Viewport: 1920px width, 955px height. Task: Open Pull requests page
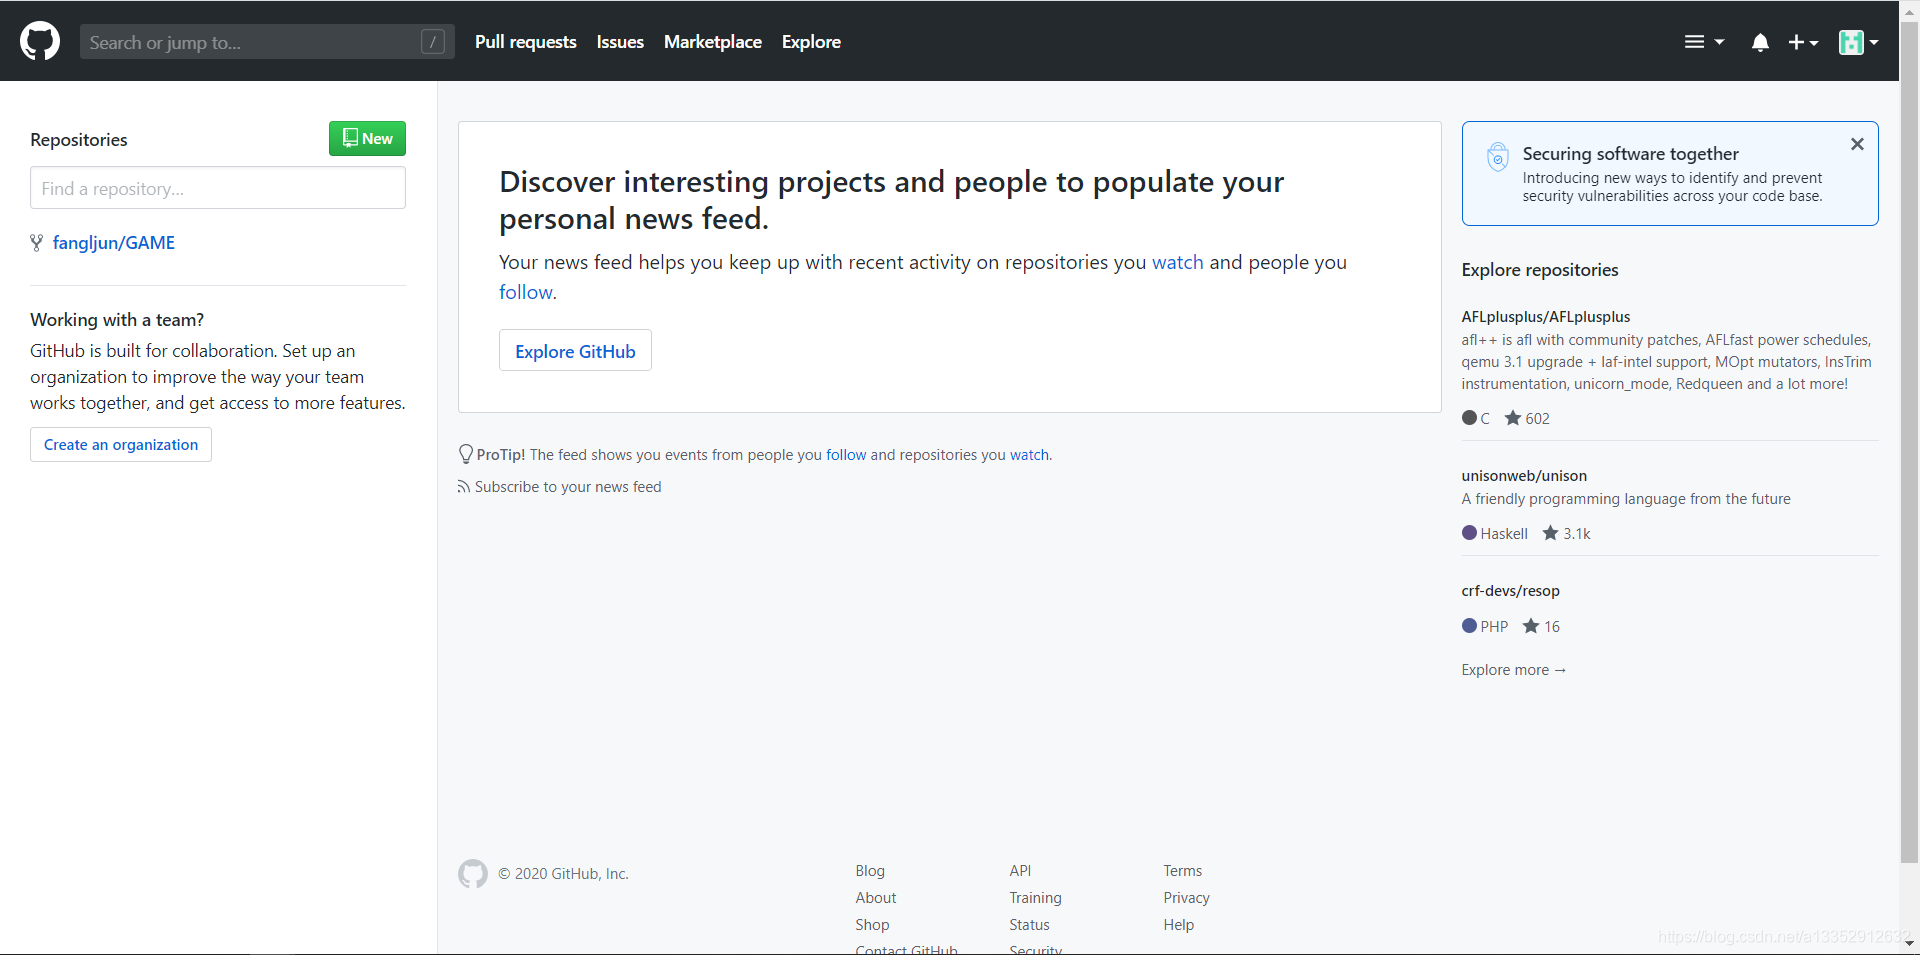(x=525, y=42)
